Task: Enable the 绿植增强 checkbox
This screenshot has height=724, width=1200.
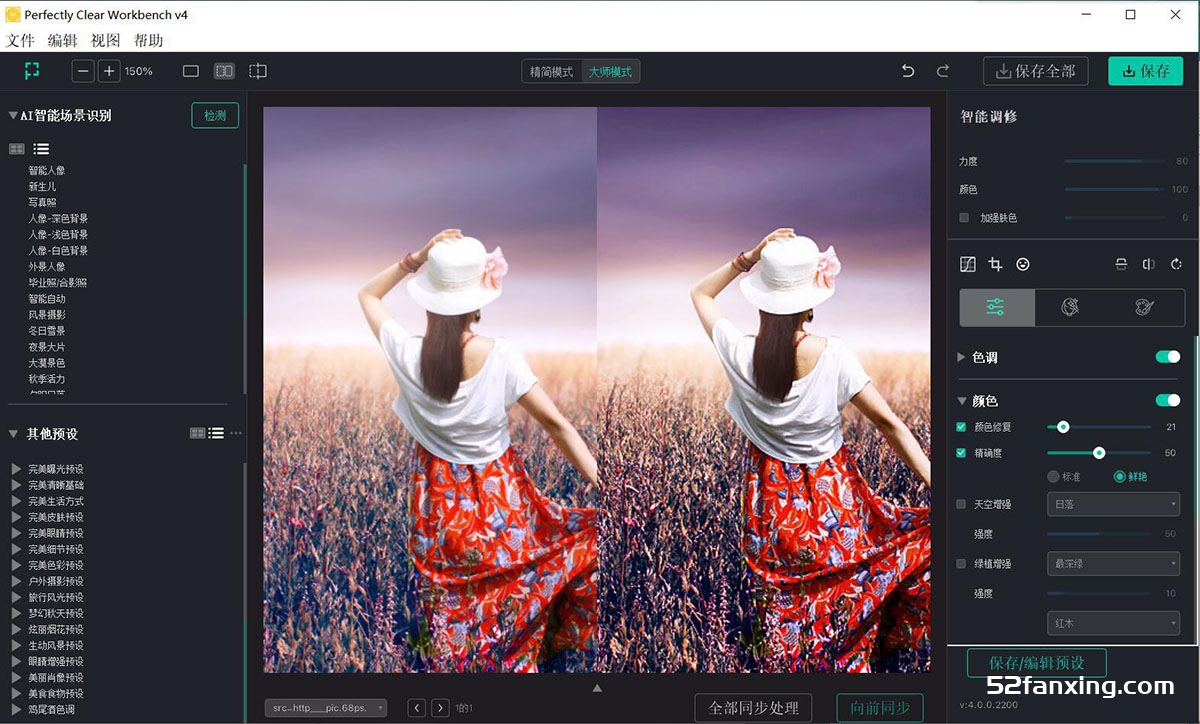Action: [961, 564]
